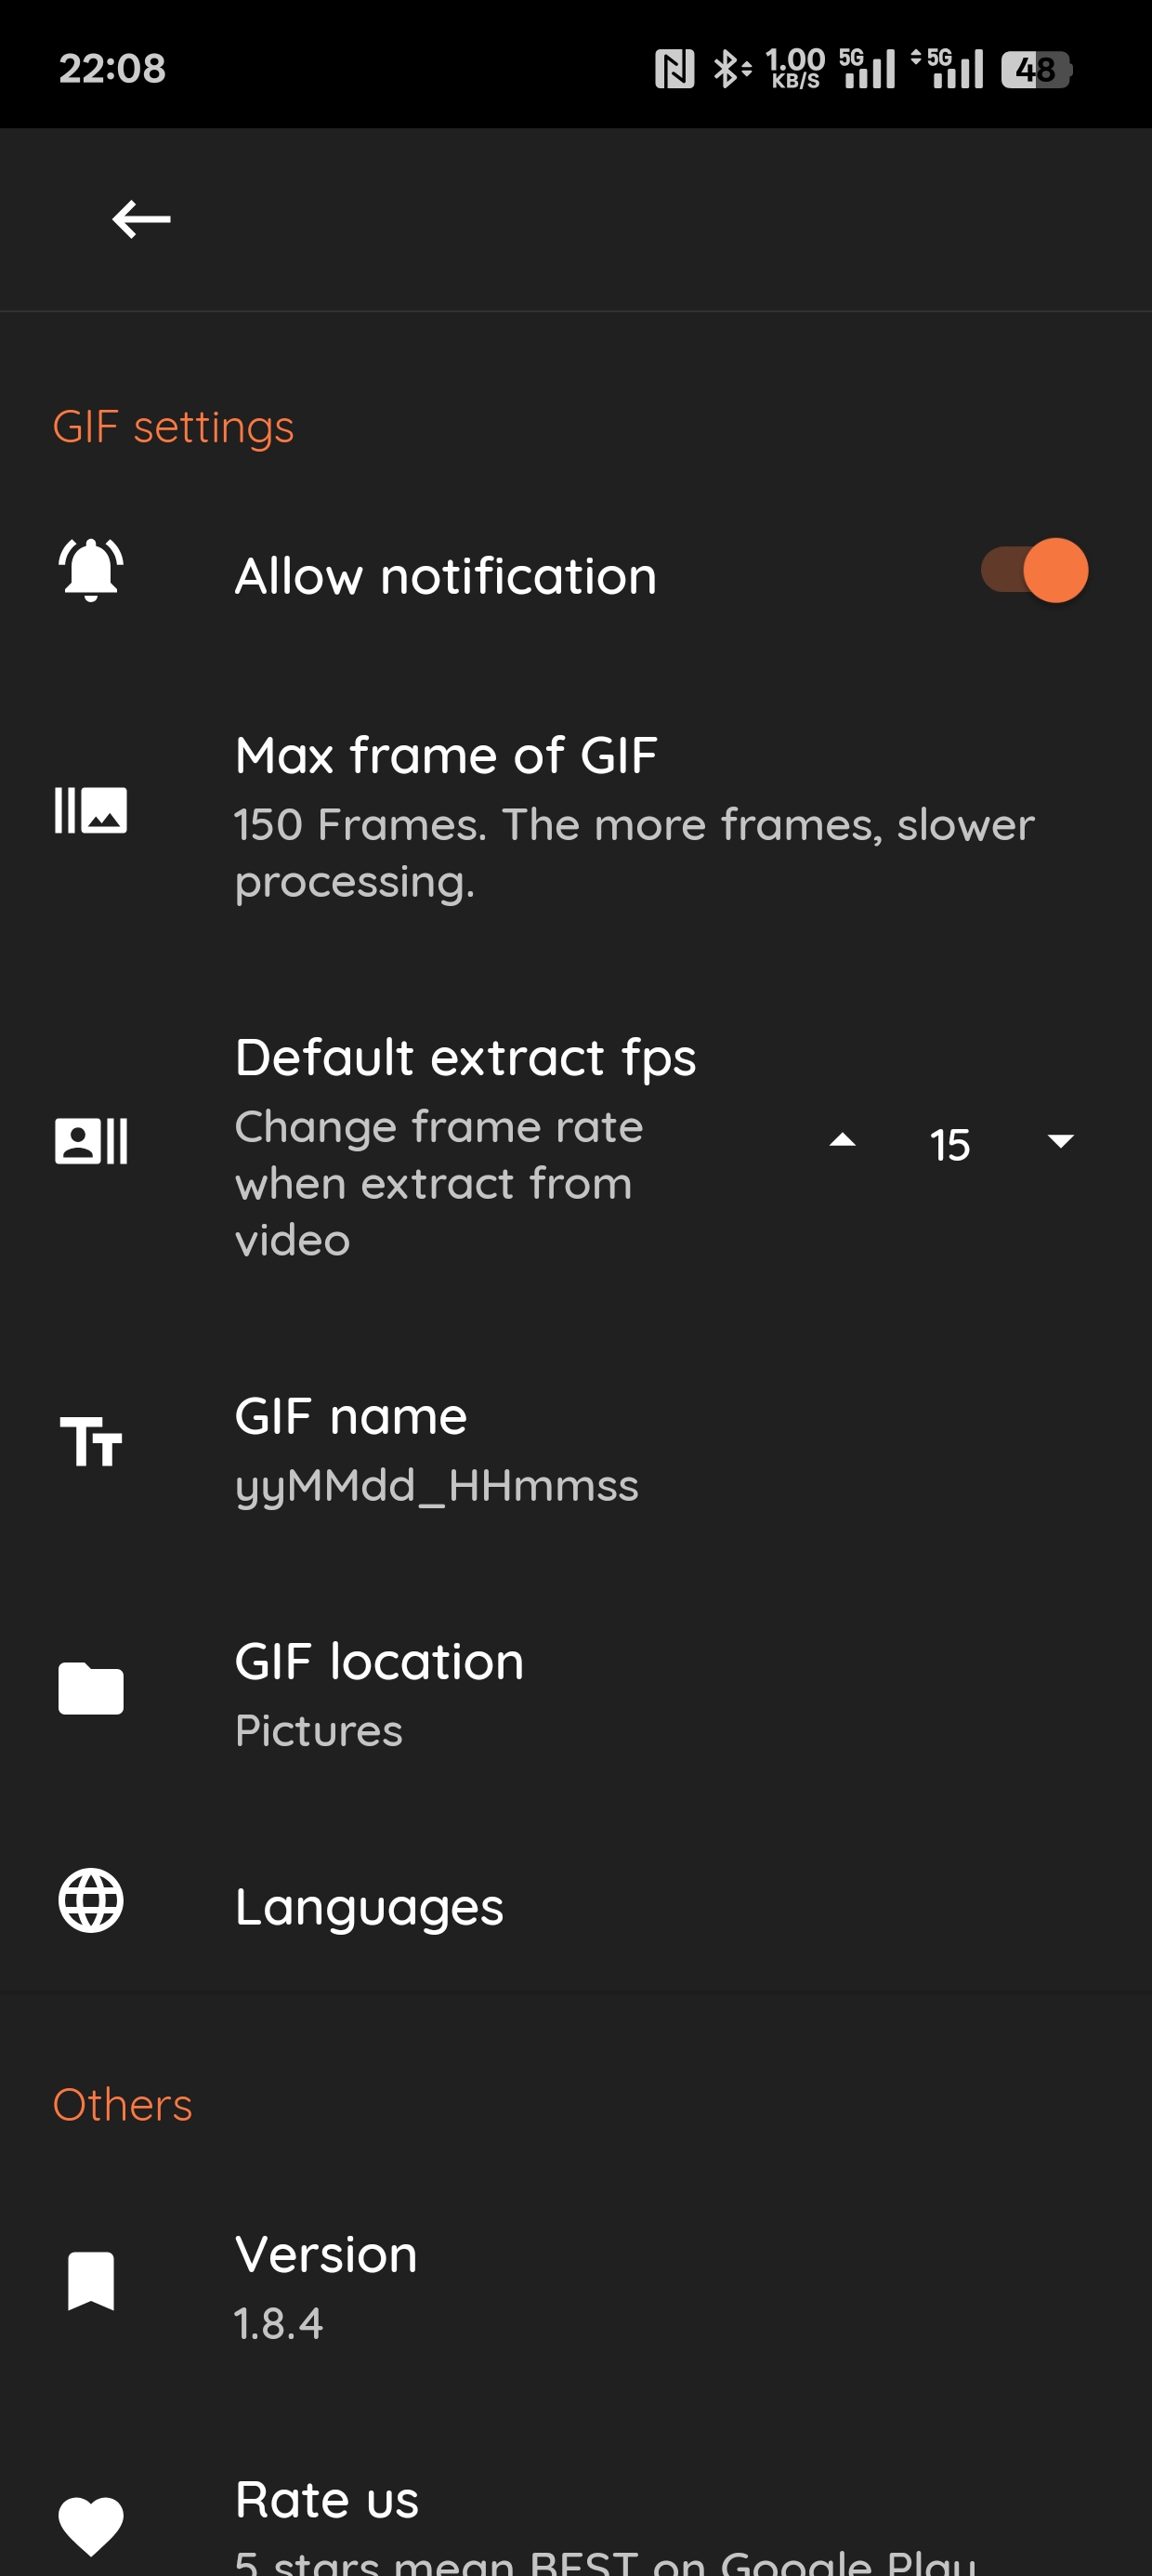This screenshot has height=2576, width=1152.
Task: Tap the Languages globe icon
Action: click(x=91, y=1900)
